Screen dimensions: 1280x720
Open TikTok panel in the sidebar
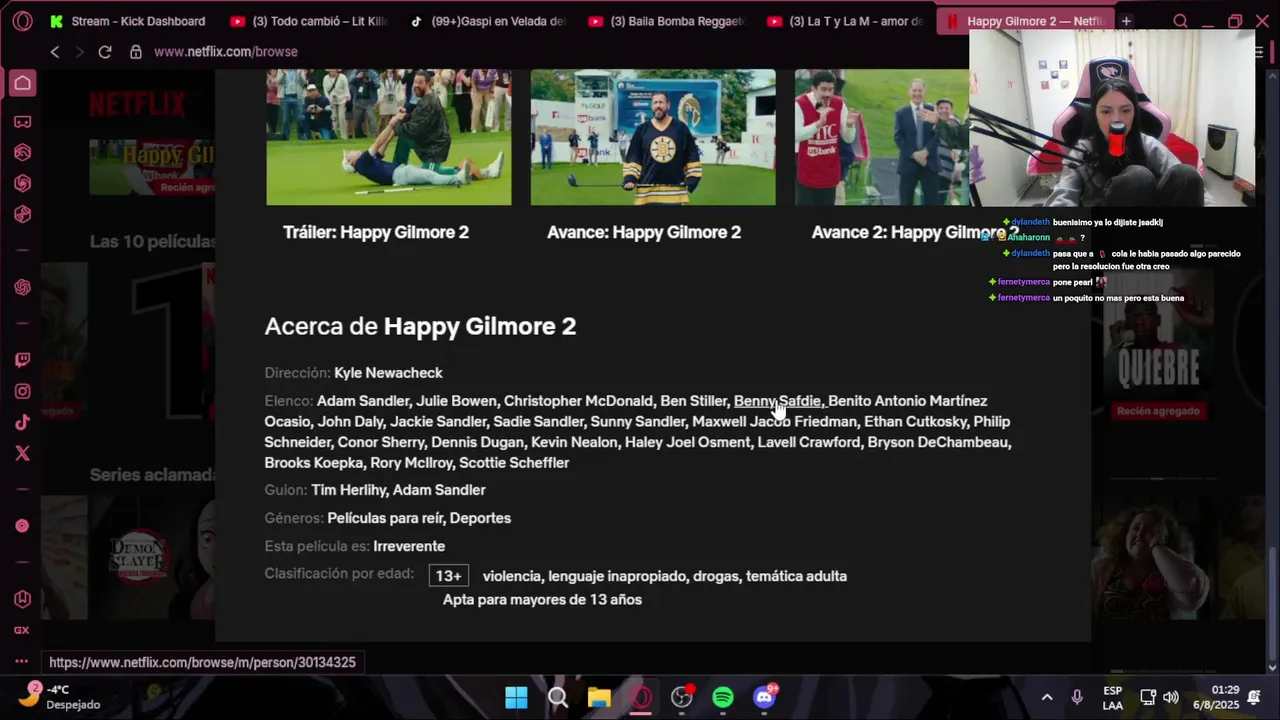[22, 423]
